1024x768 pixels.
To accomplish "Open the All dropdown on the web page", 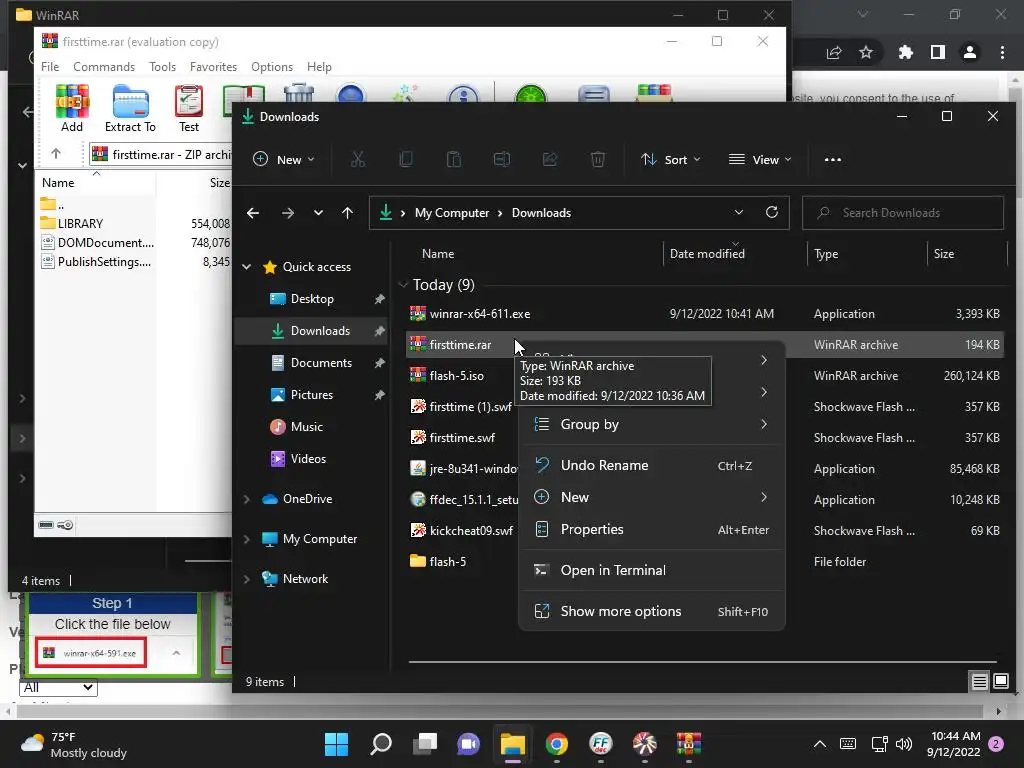I will tap(58, 688).
